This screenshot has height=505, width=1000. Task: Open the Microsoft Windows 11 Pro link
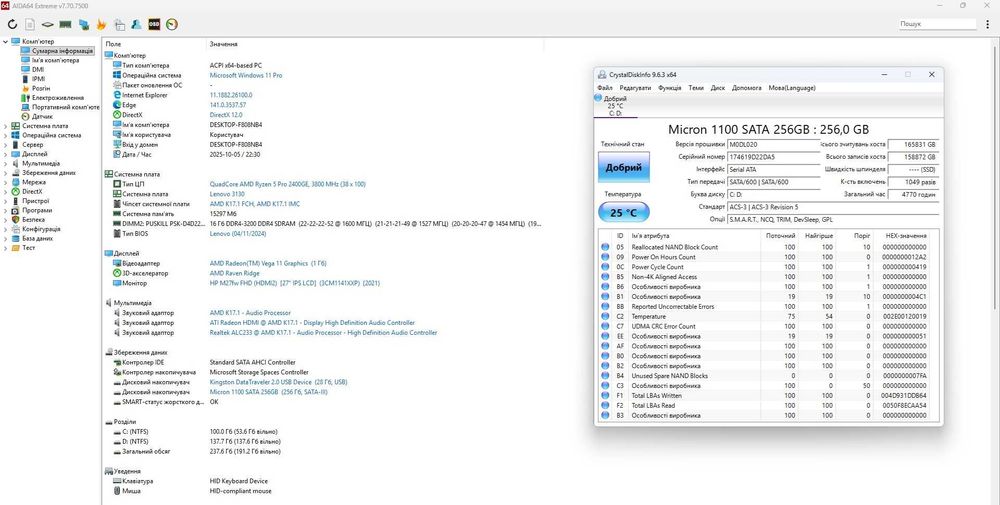246,75
